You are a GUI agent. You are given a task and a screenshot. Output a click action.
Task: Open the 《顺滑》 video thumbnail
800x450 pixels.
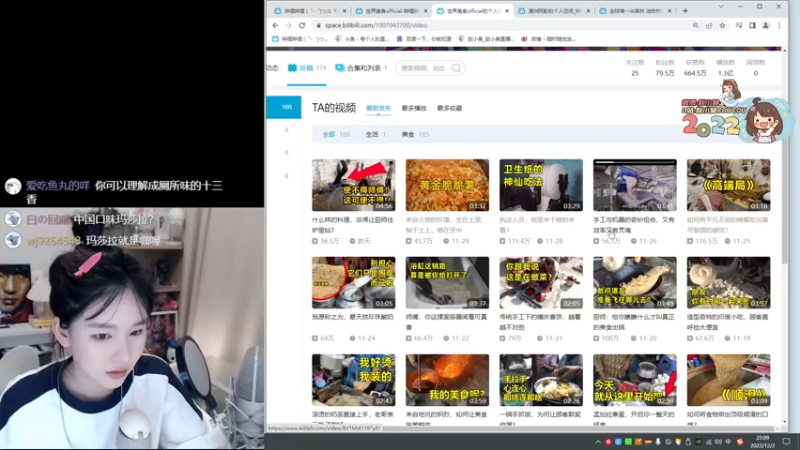[x=728, y=380]
